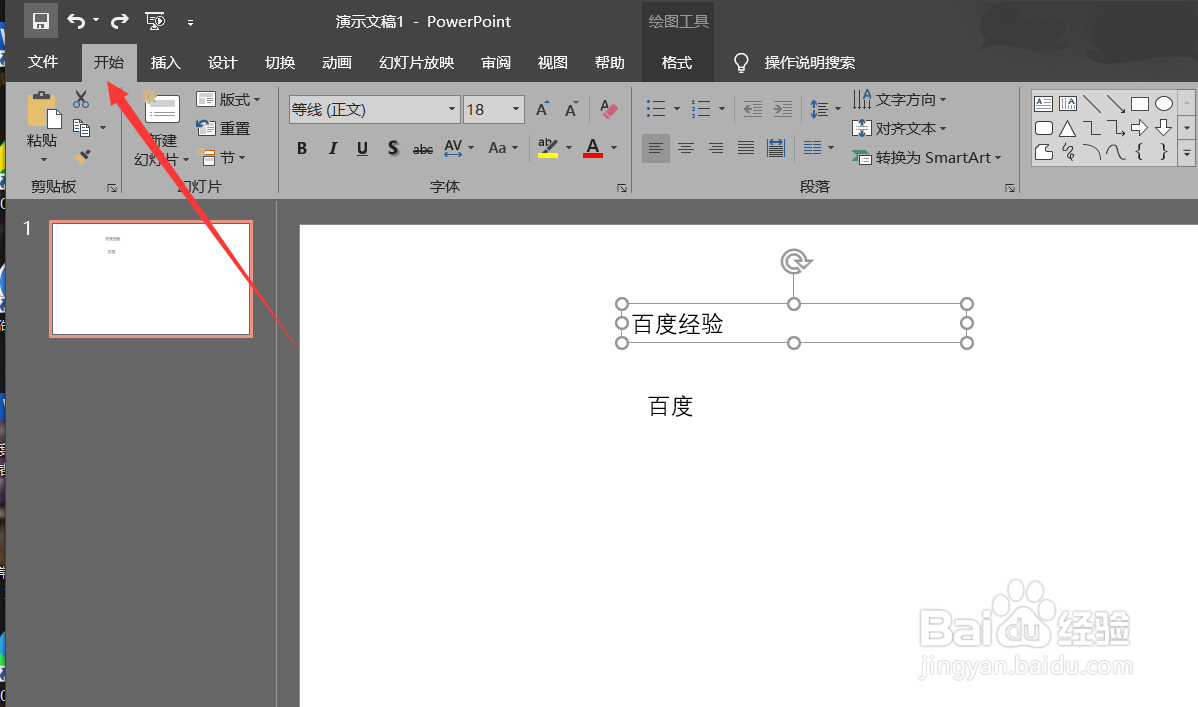
Task: Apply bullet list formatting
Action: pyautogui.click(x=656, y=109)
